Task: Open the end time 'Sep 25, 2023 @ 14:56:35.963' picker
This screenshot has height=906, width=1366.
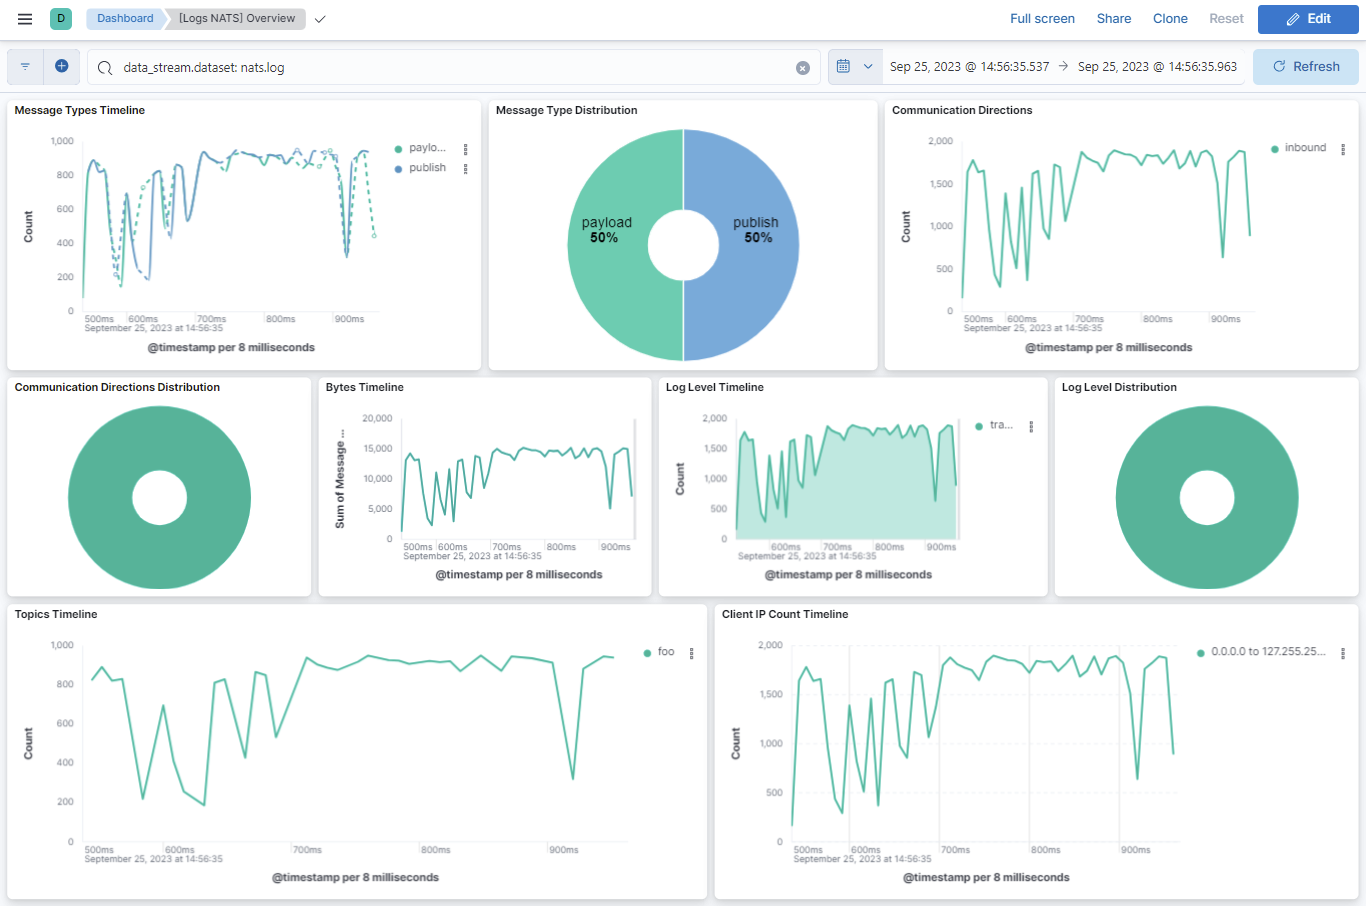Action: 1155,66
